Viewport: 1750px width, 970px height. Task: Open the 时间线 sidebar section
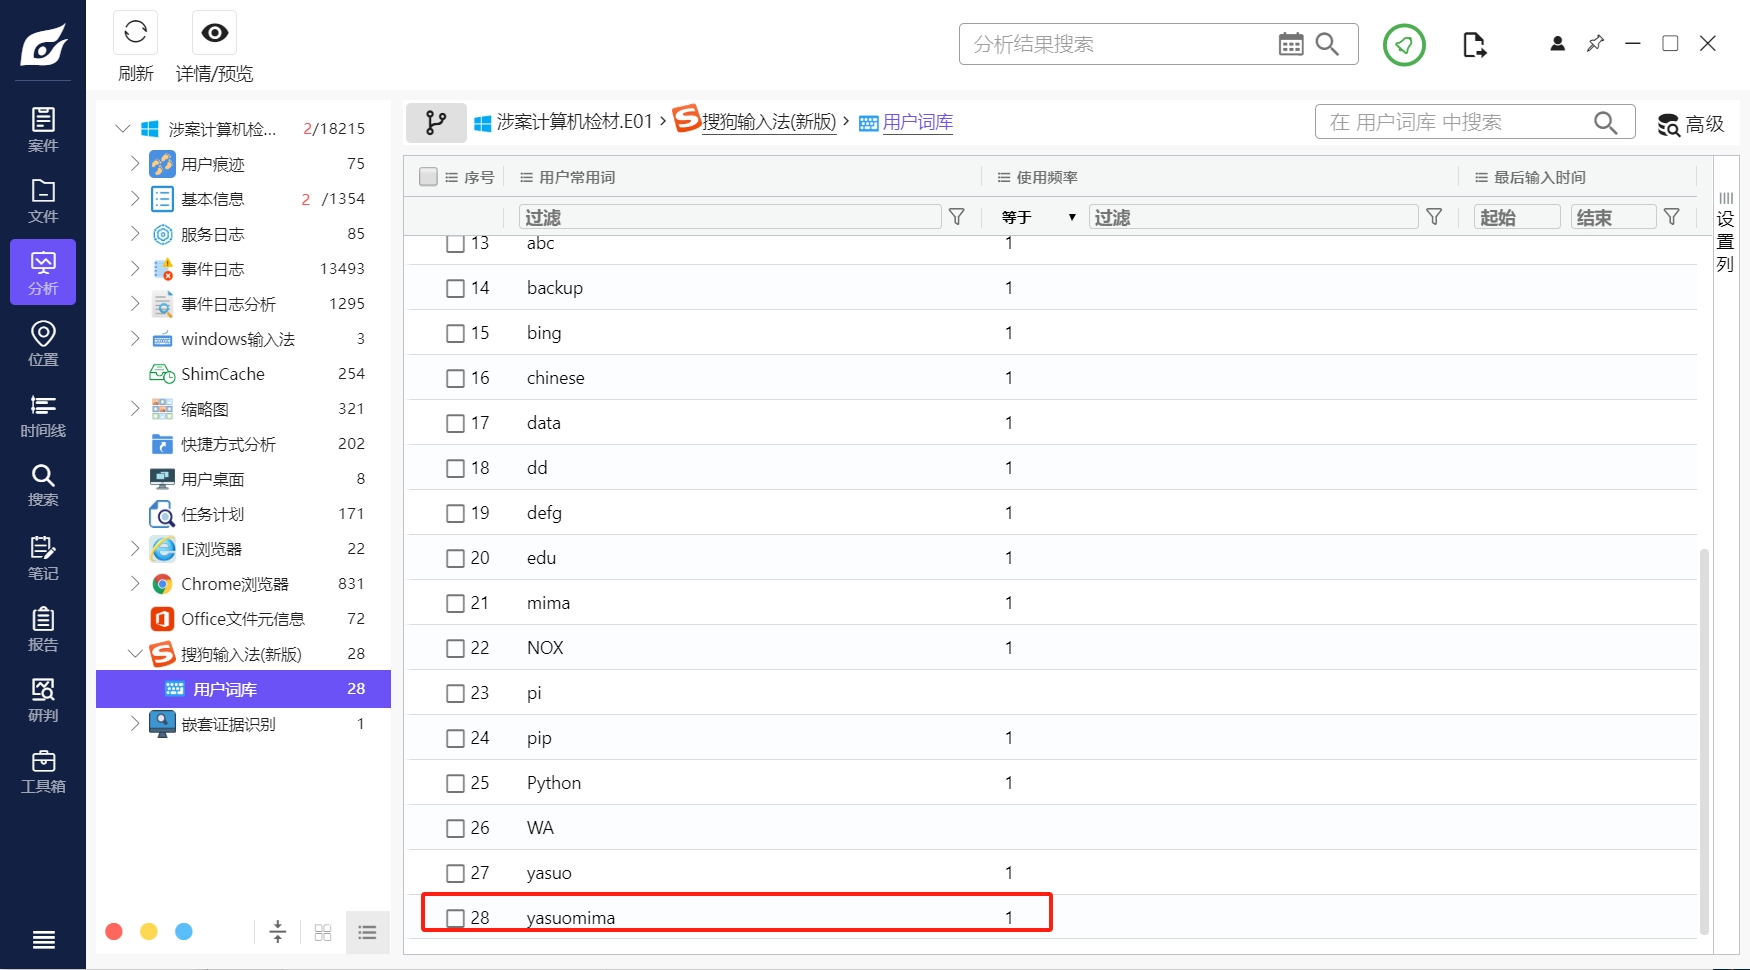(43, 415)
